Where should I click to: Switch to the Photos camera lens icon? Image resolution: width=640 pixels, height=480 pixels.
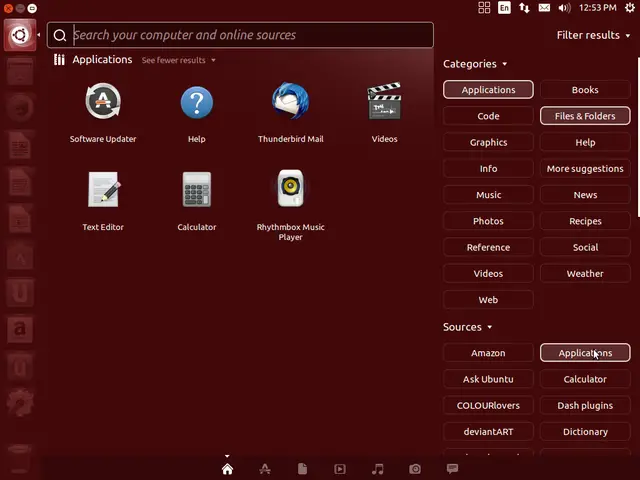point(415,469)
